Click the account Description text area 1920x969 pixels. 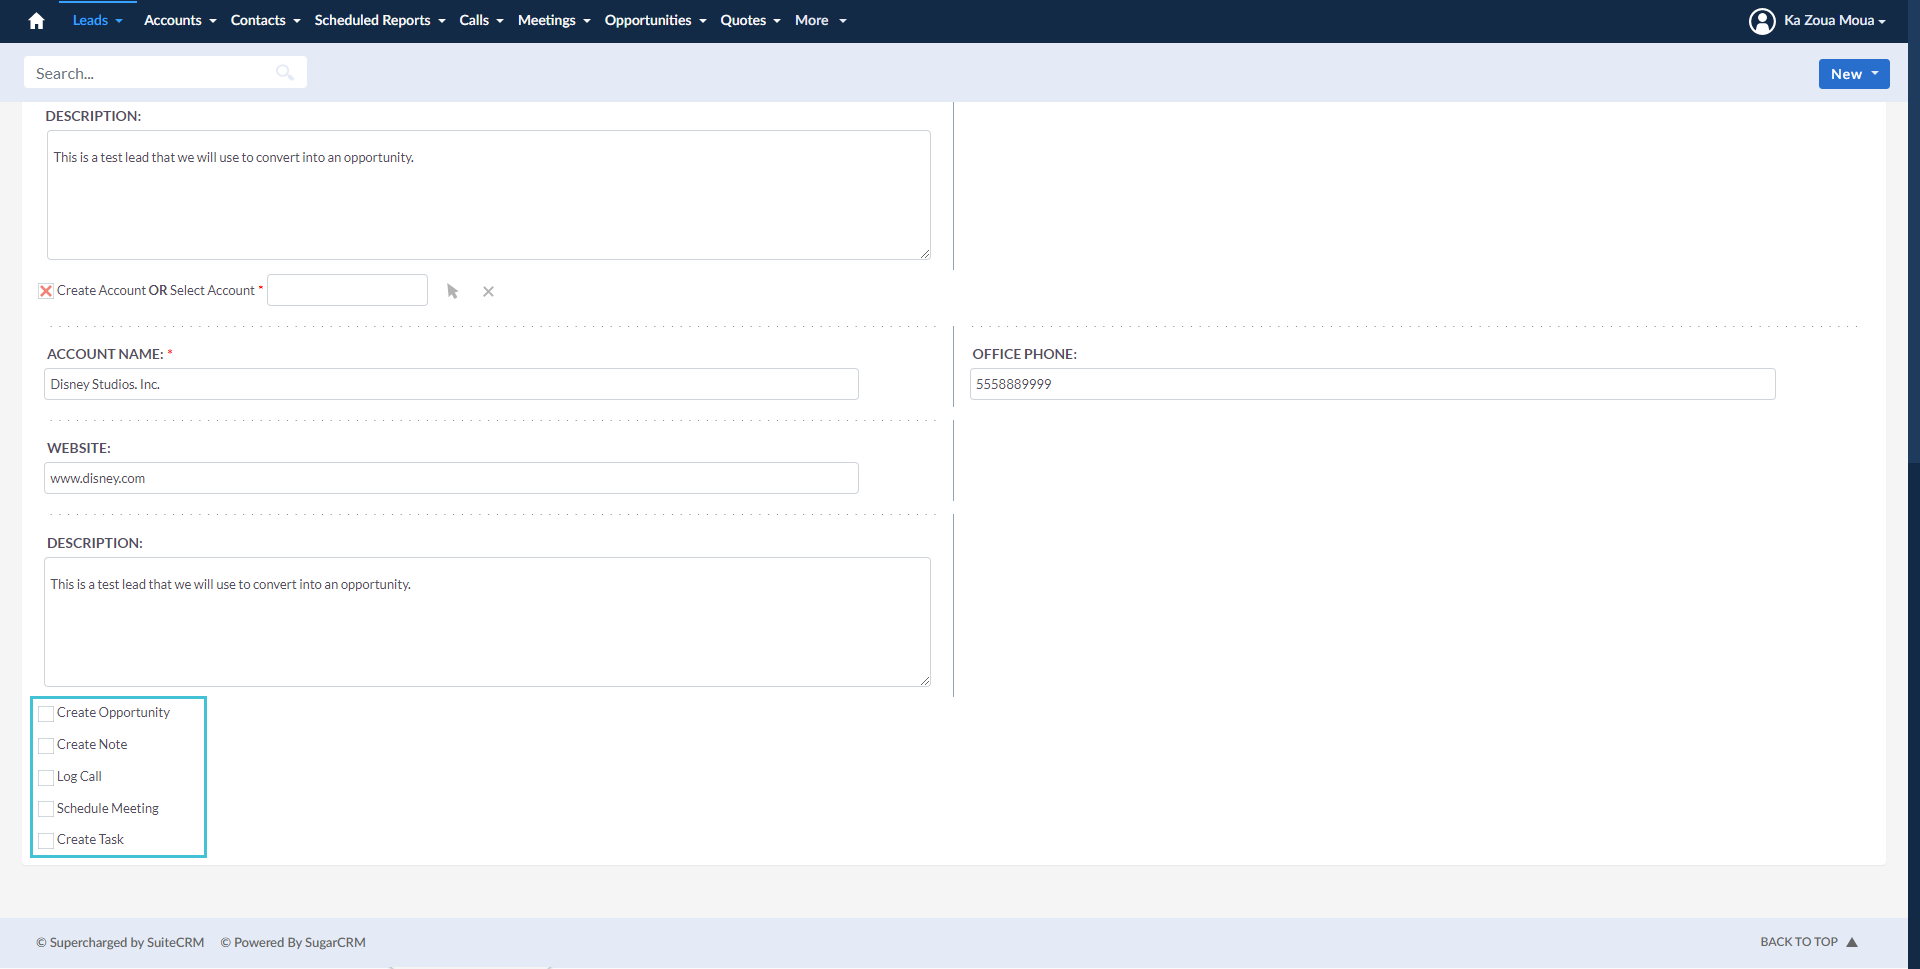pyautogui.click(x=487, y=622)
